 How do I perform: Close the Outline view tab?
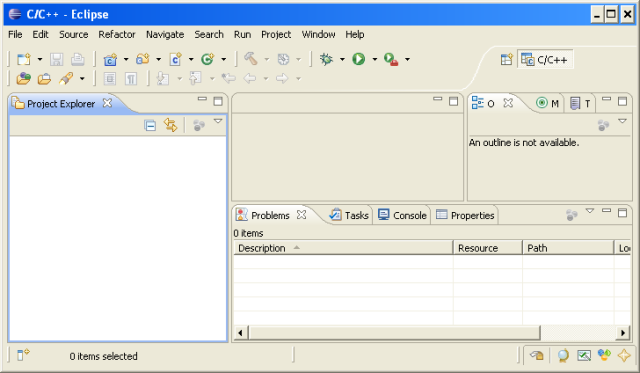pyautogui.click(x=508, y=103)
